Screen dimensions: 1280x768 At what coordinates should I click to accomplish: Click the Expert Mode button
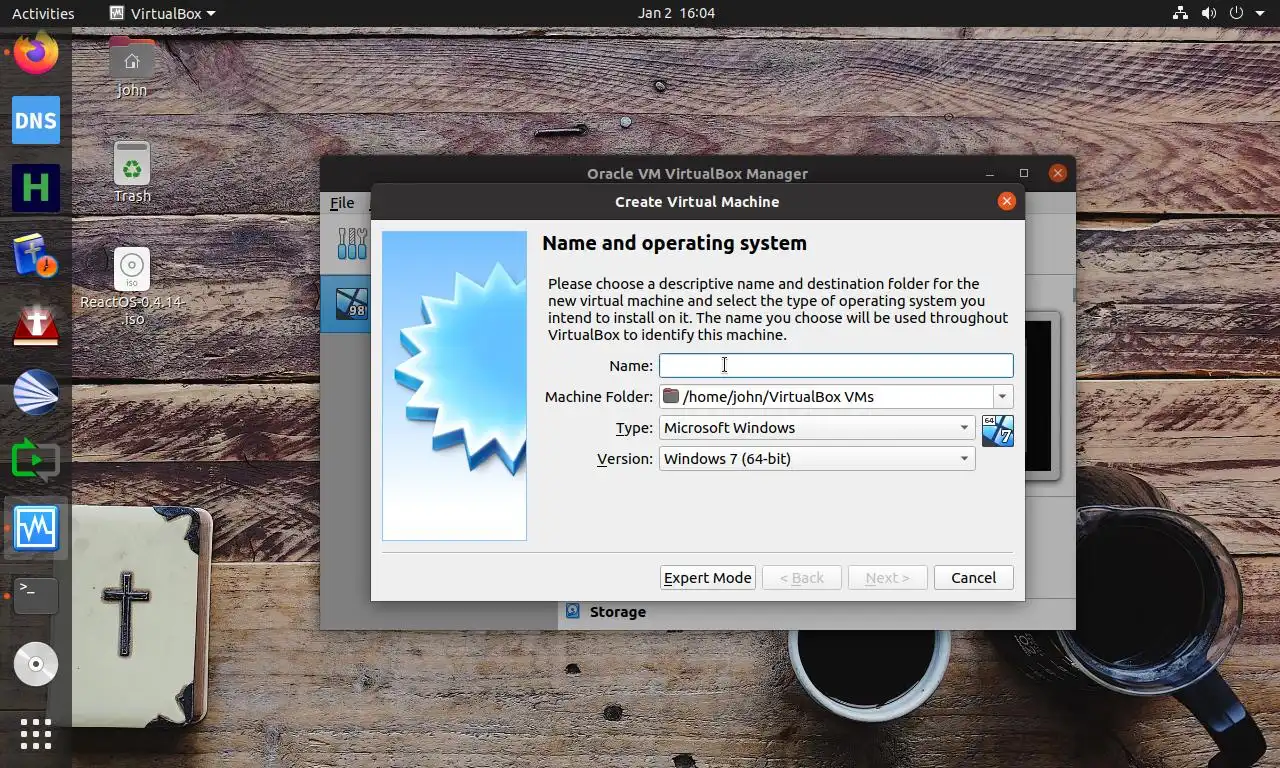tap(708, 578)
